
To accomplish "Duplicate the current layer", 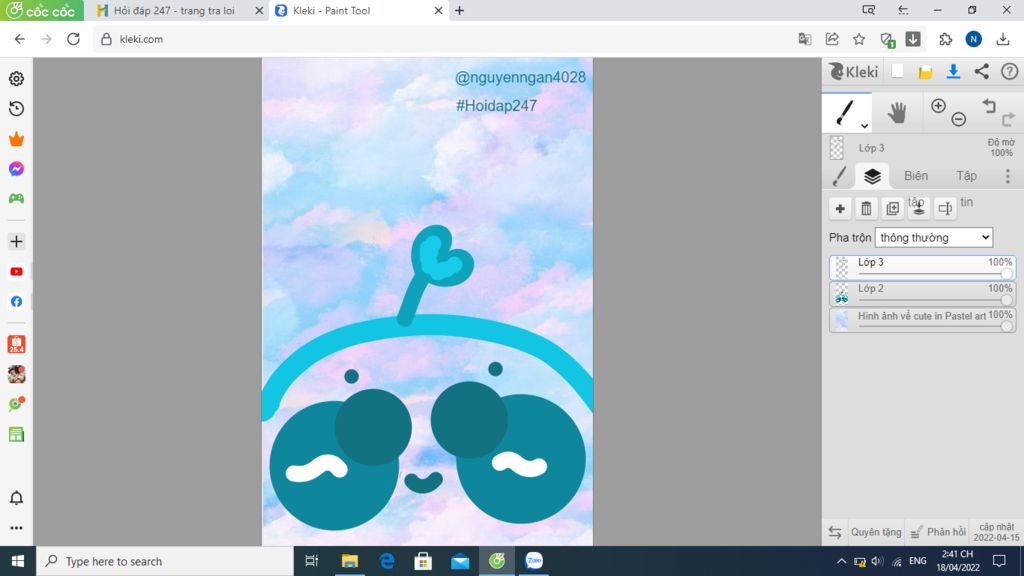I will (x=892, y=208).
